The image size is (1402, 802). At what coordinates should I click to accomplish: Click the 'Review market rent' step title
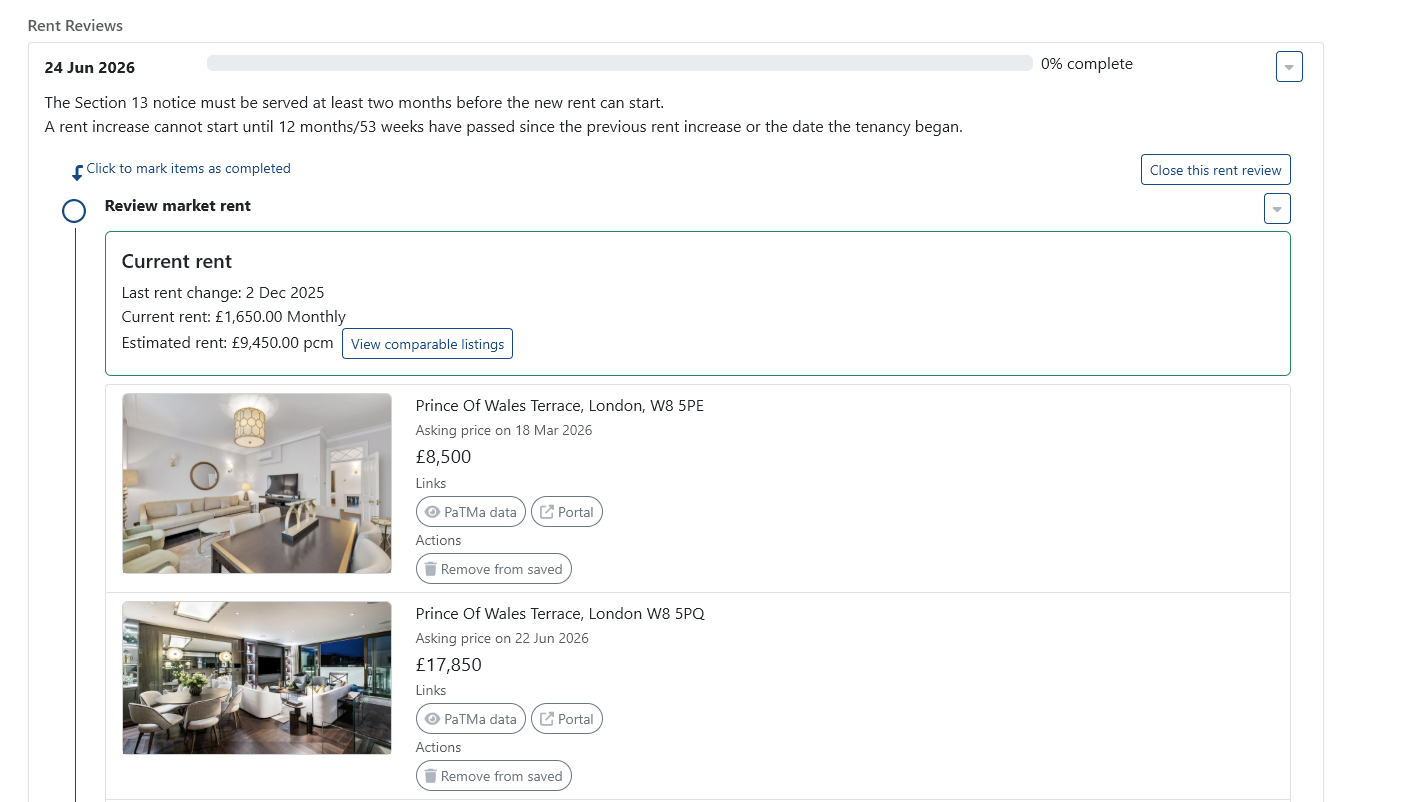[x=178, y=206]
